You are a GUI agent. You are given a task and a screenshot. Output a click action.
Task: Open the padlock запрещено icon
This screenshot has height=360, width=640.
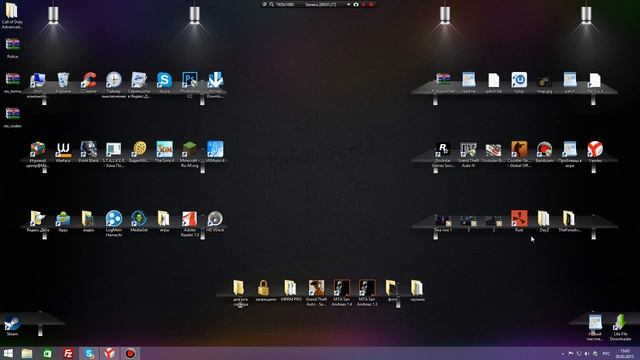coord(264,288)
